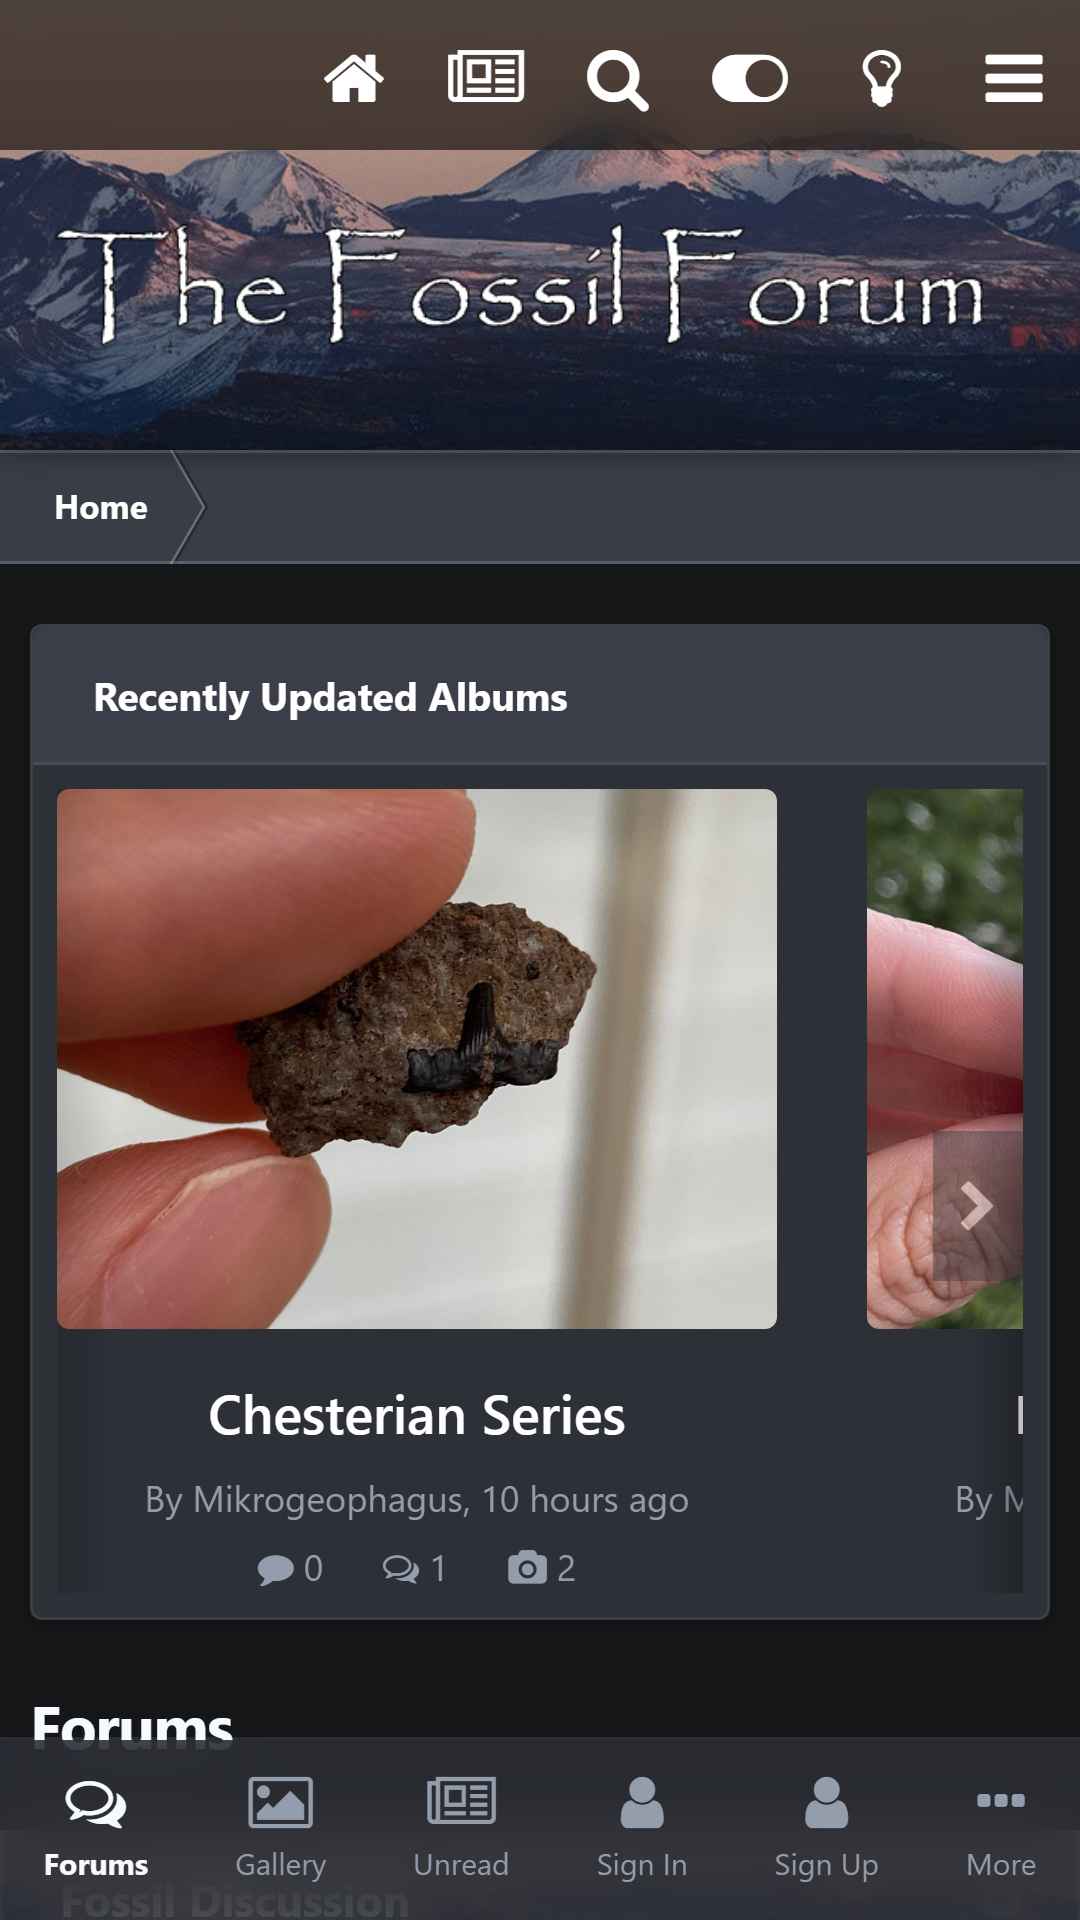Advance the album carousel with right chevron

[x=977, y=1206]
